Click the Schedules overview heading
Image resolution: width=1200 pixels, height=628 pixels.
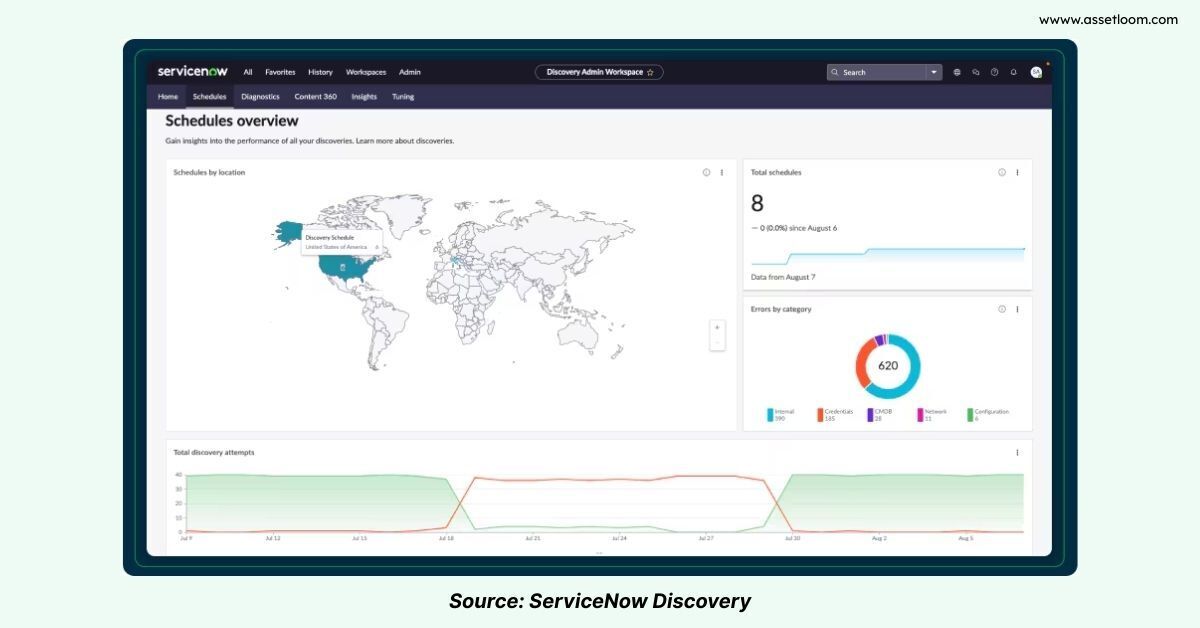[232, 121]
